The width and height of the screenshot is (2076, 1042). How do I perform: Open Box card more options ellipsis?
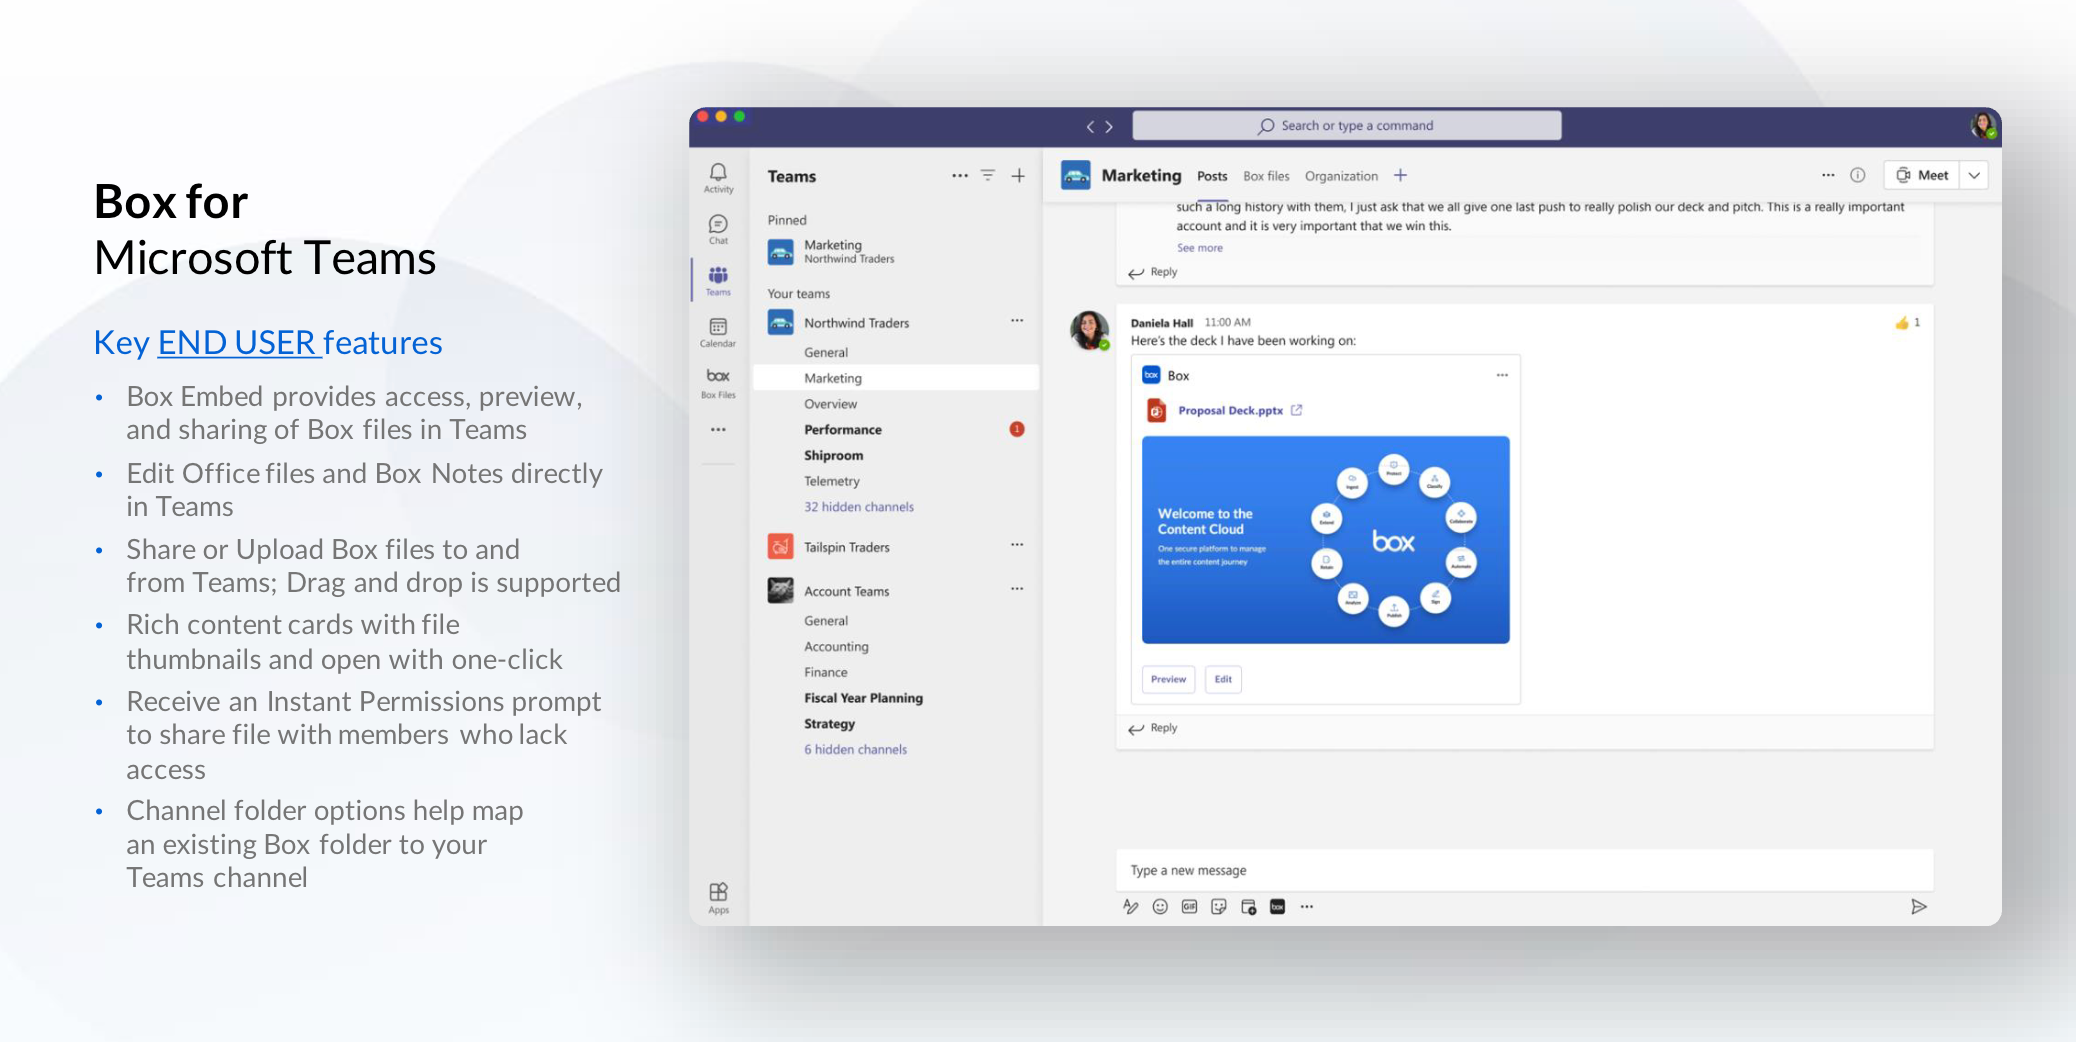1502,375
